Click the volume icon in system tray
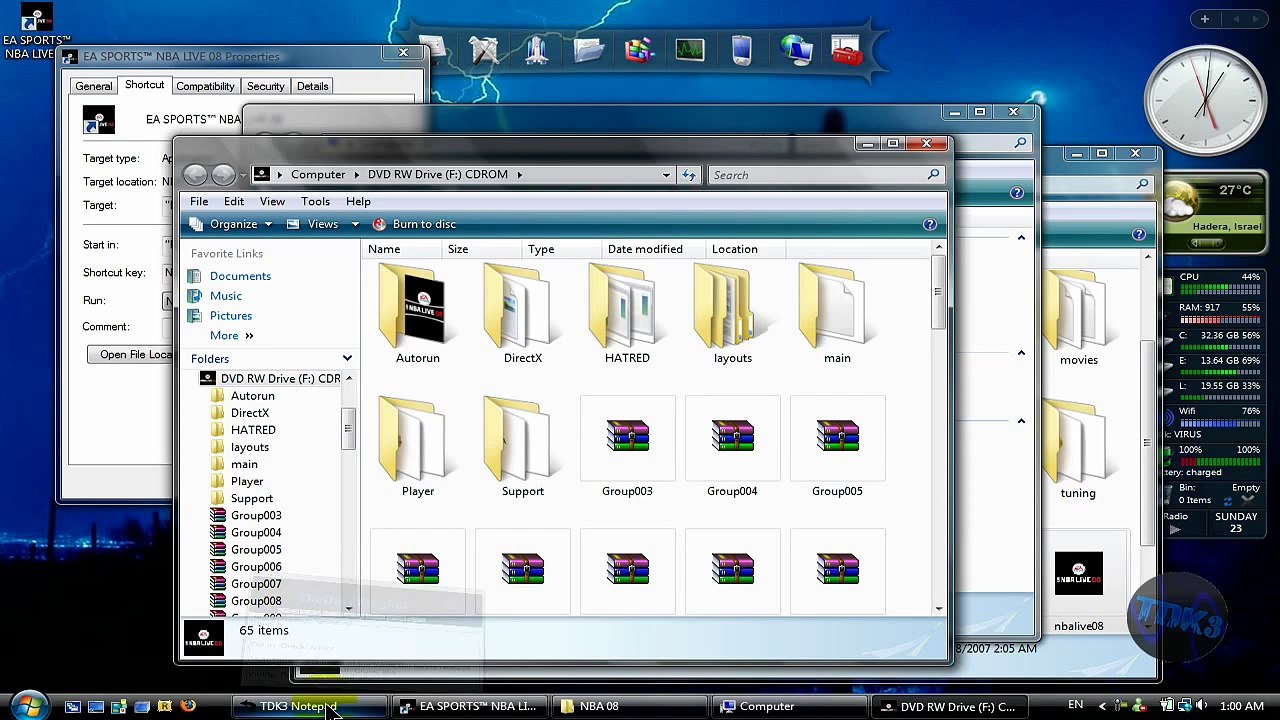This screenshot has height=720, width=1280. (1200, 706)
